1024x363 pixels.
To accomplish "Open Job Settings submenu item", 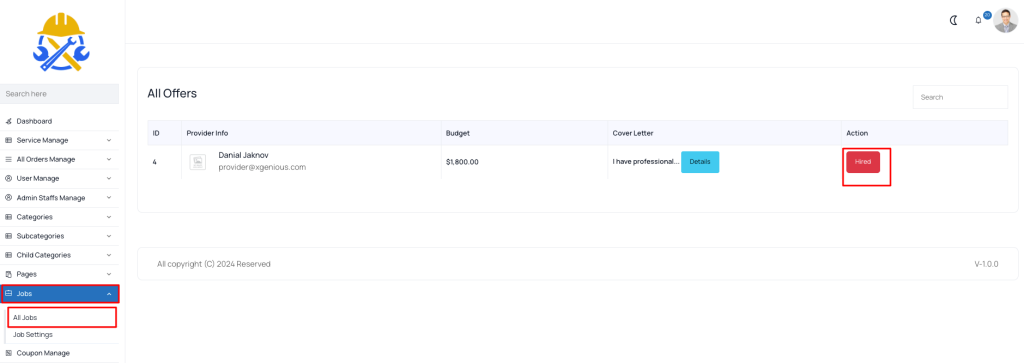I will (33, 334).
